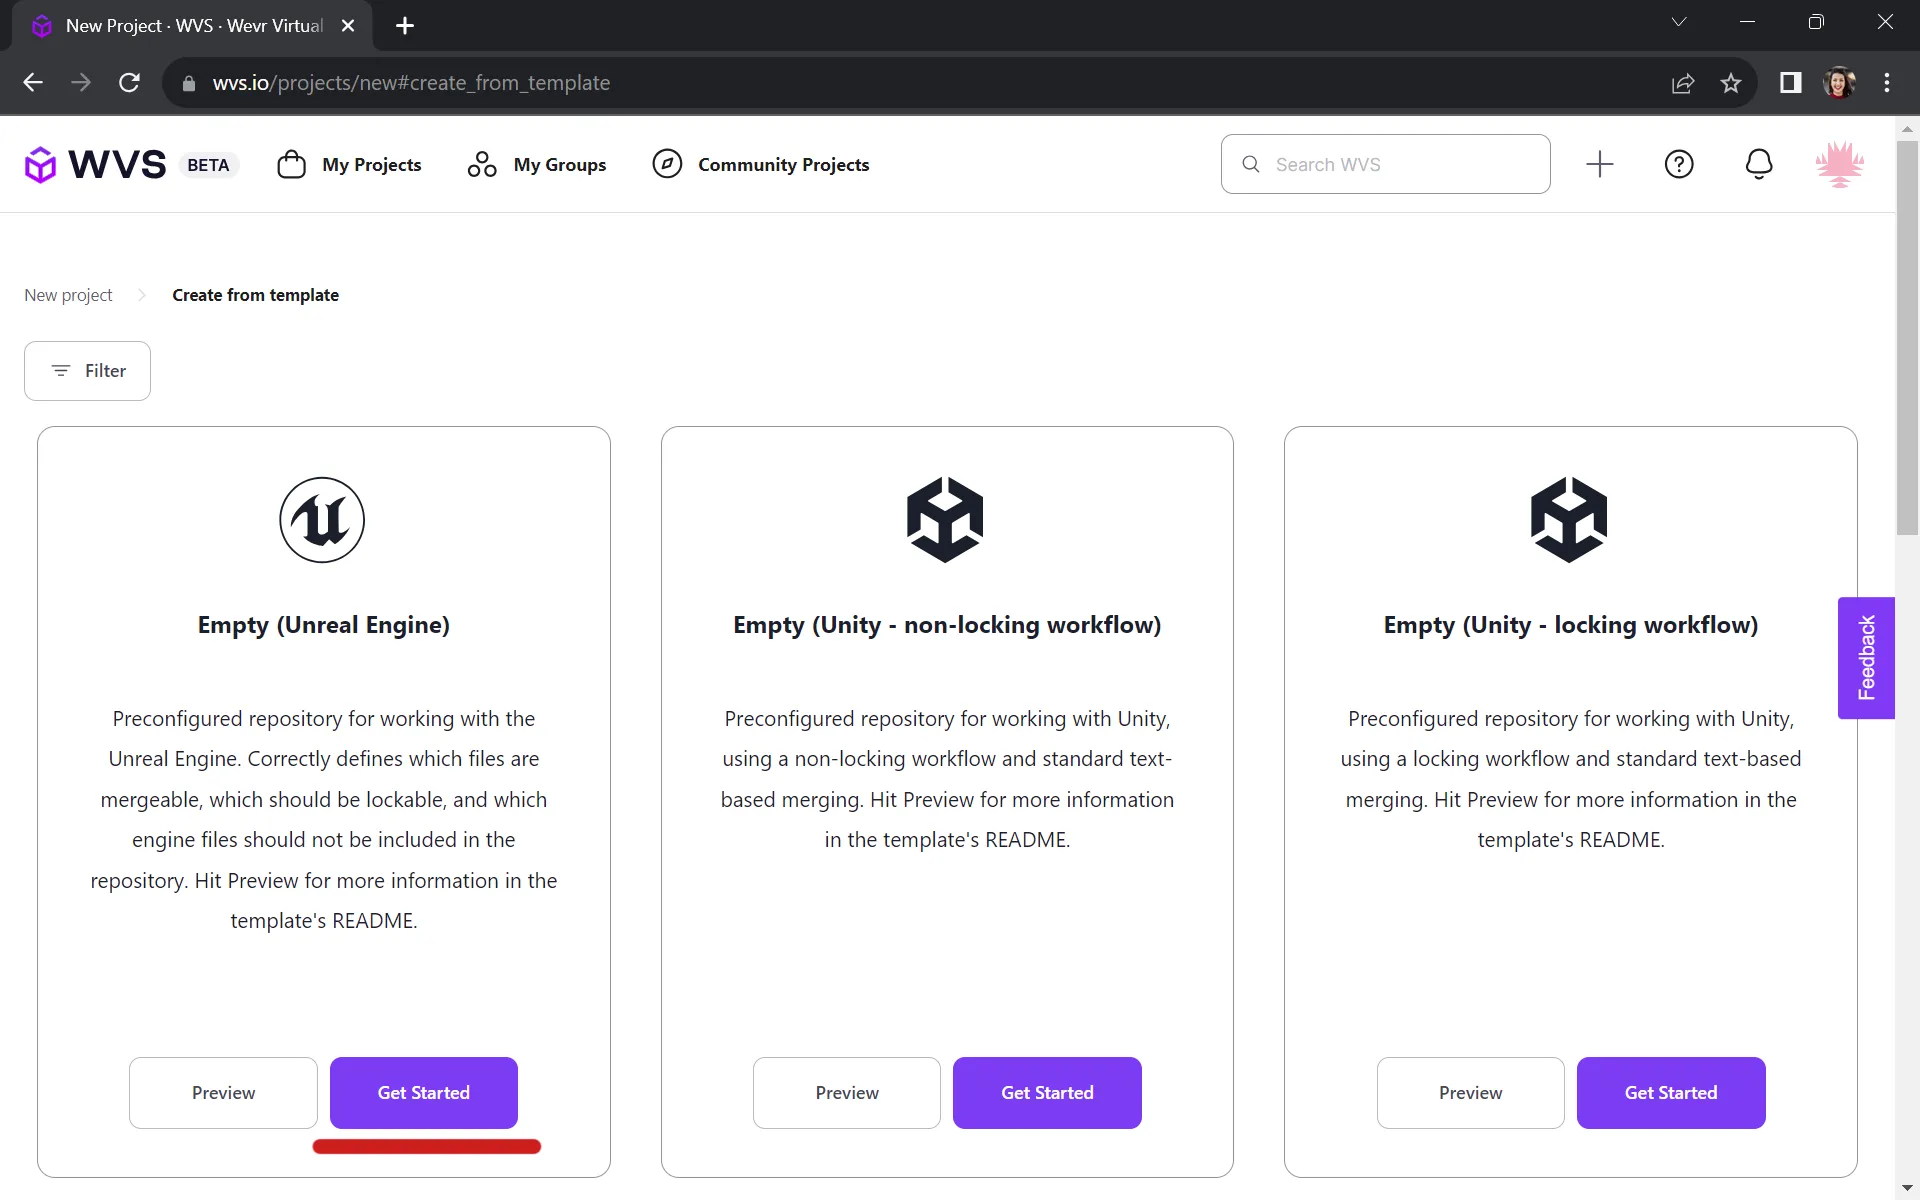Open the notifications bell

1759,163
